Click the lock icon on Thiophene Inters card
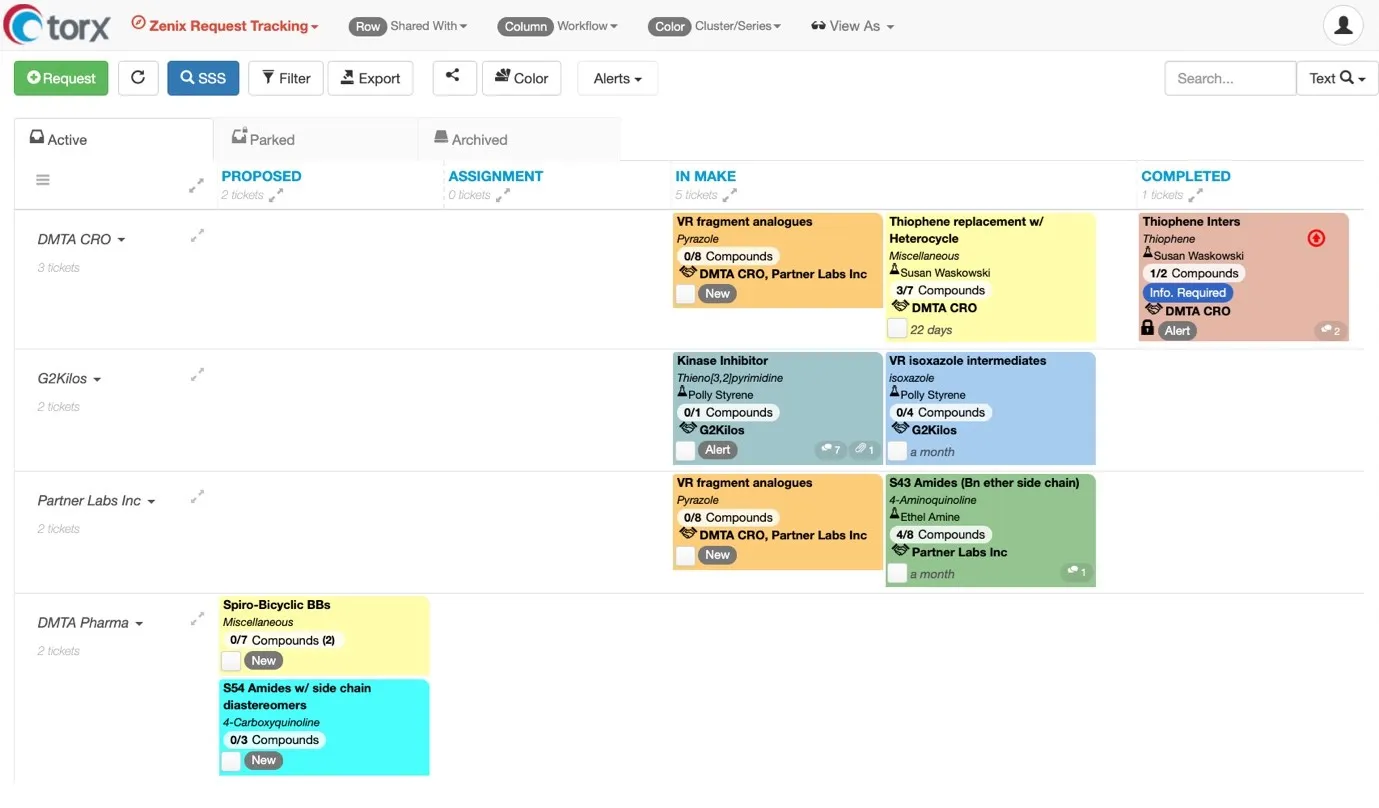1379x808 pixels. tap(1147, 328)
